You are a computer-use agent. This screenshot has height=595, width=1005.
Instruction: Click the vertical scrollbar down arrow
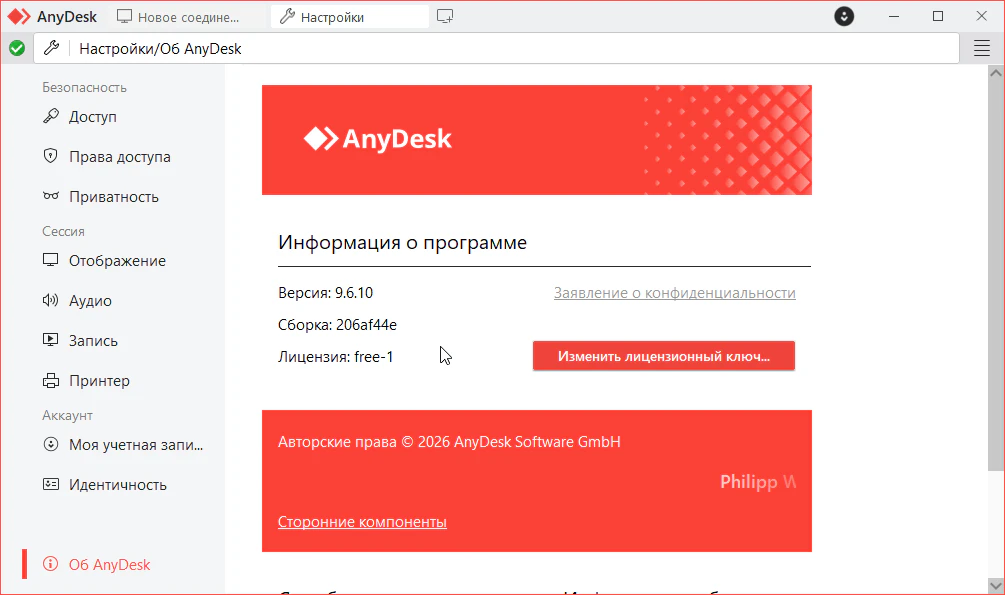[995, 585]
